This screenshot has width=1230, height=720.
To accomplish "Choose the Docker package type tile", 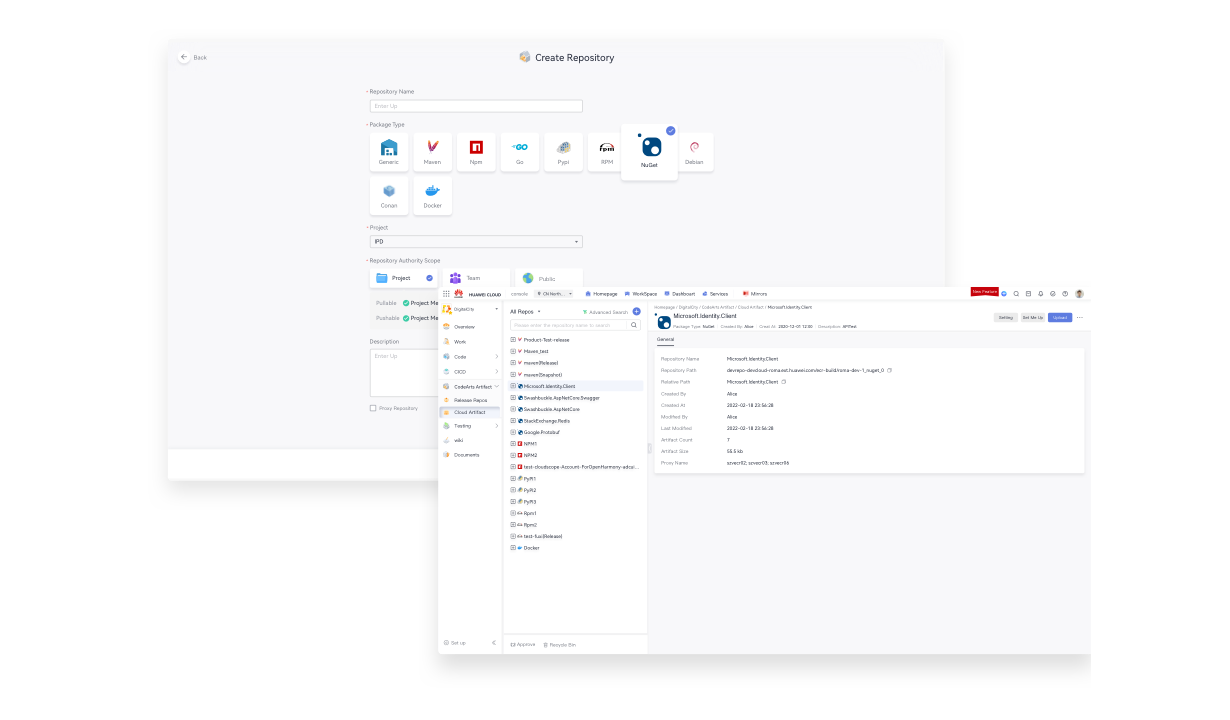I will pyautogui.click(x=432, y=195).
